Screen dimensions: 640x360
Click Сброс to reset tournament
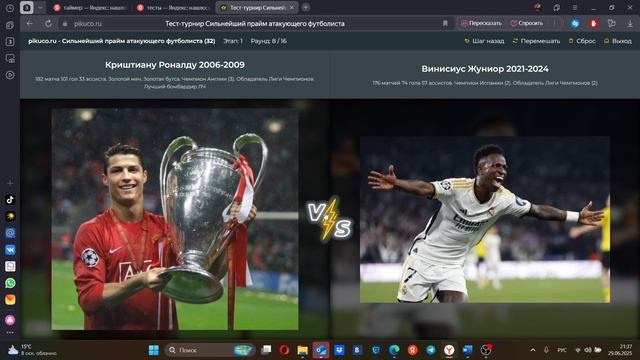pyautogui.click(x=582, y=41)
